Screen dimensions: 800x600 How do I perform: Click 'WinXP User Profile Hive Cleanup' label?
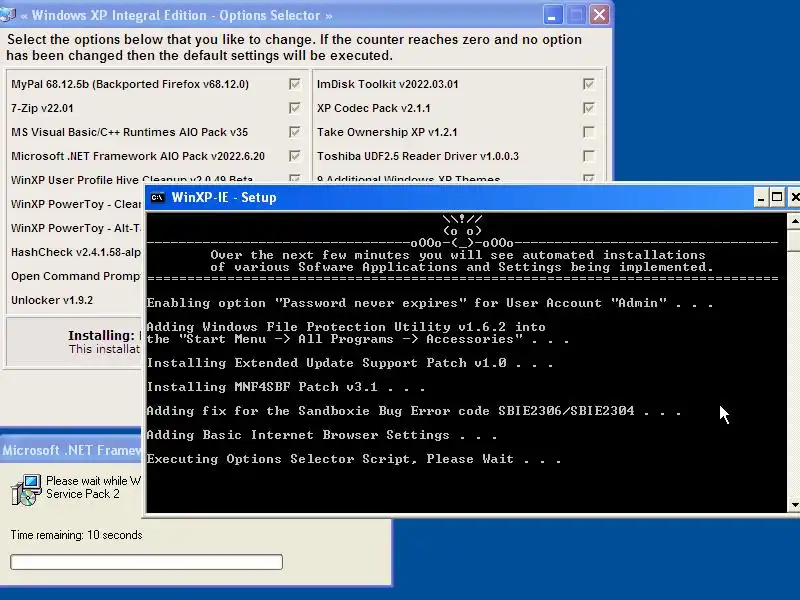132,180
